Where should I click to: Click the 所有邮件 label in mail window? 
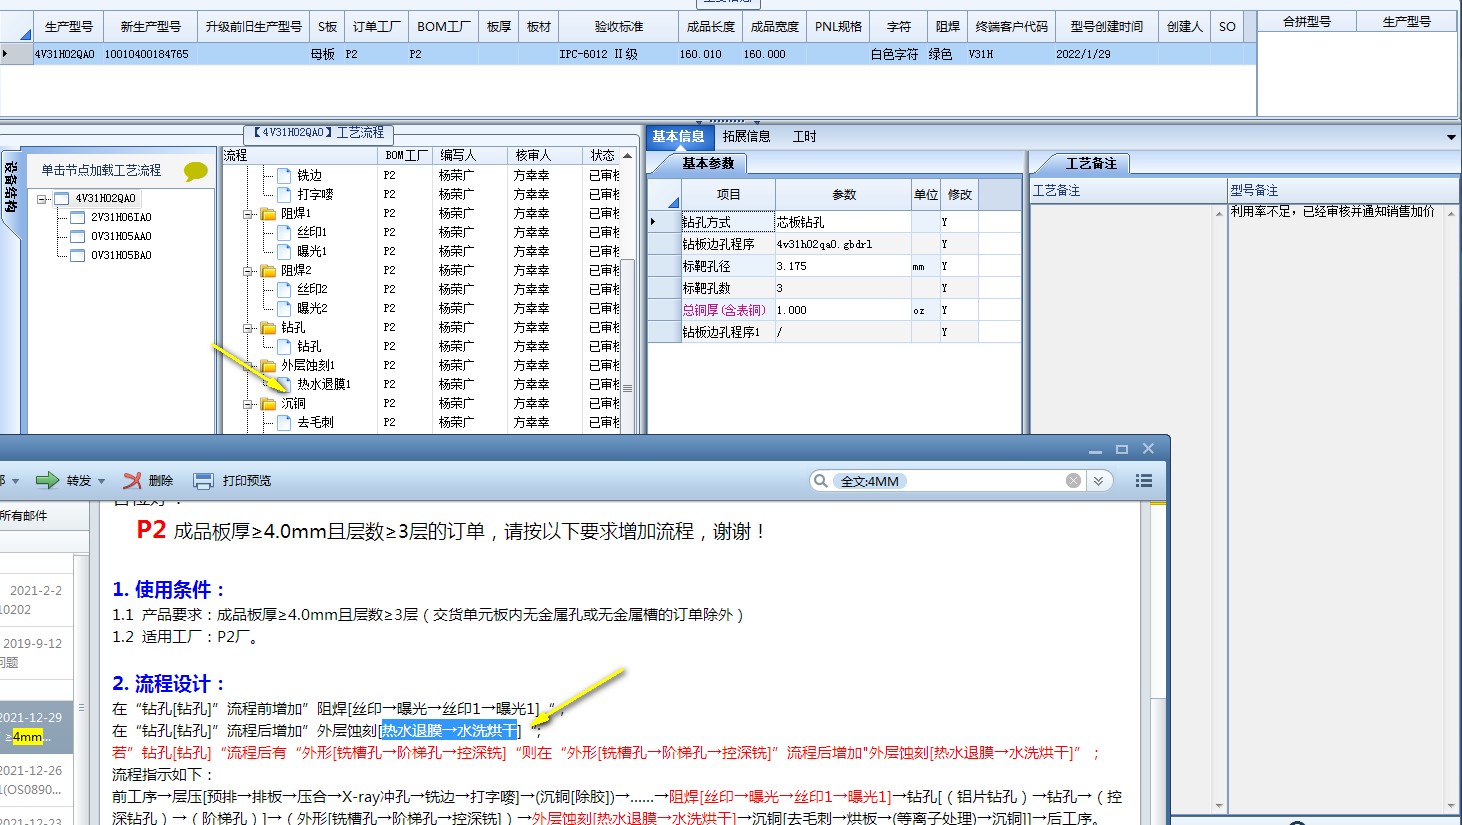click(x=23, y=516)
